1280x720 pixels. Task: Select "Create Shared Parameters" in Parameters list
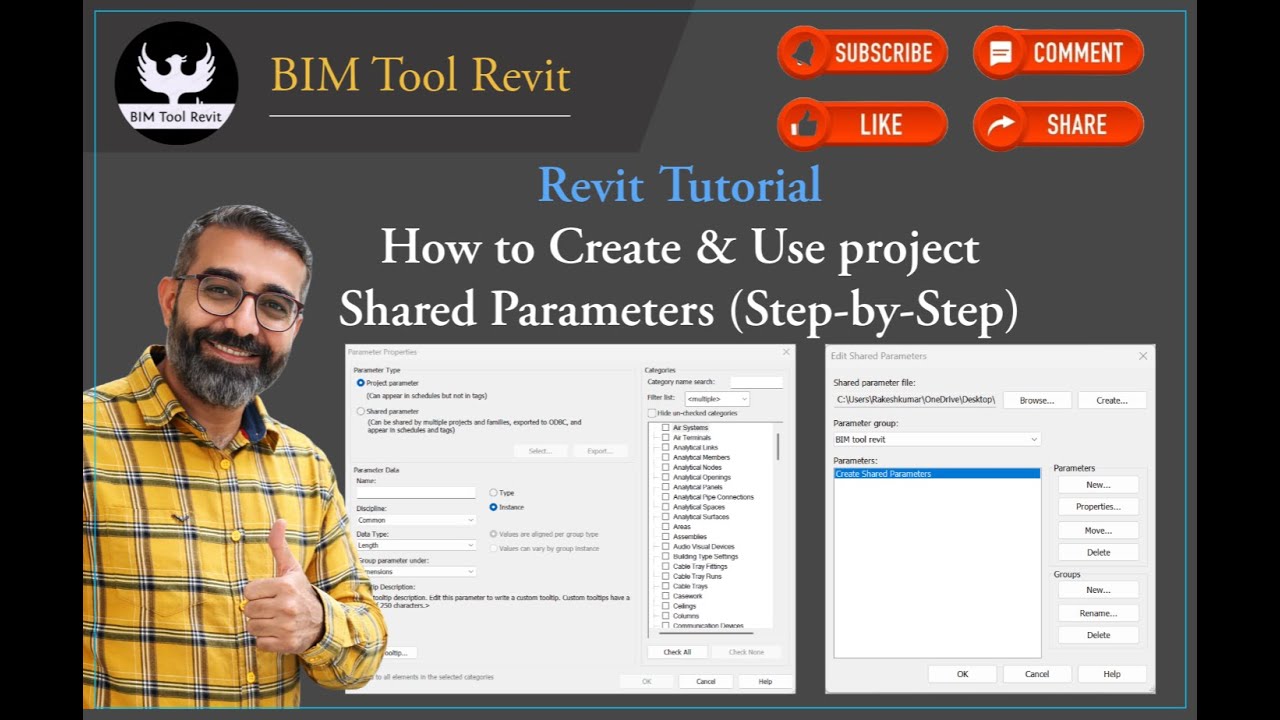point(937,474)
